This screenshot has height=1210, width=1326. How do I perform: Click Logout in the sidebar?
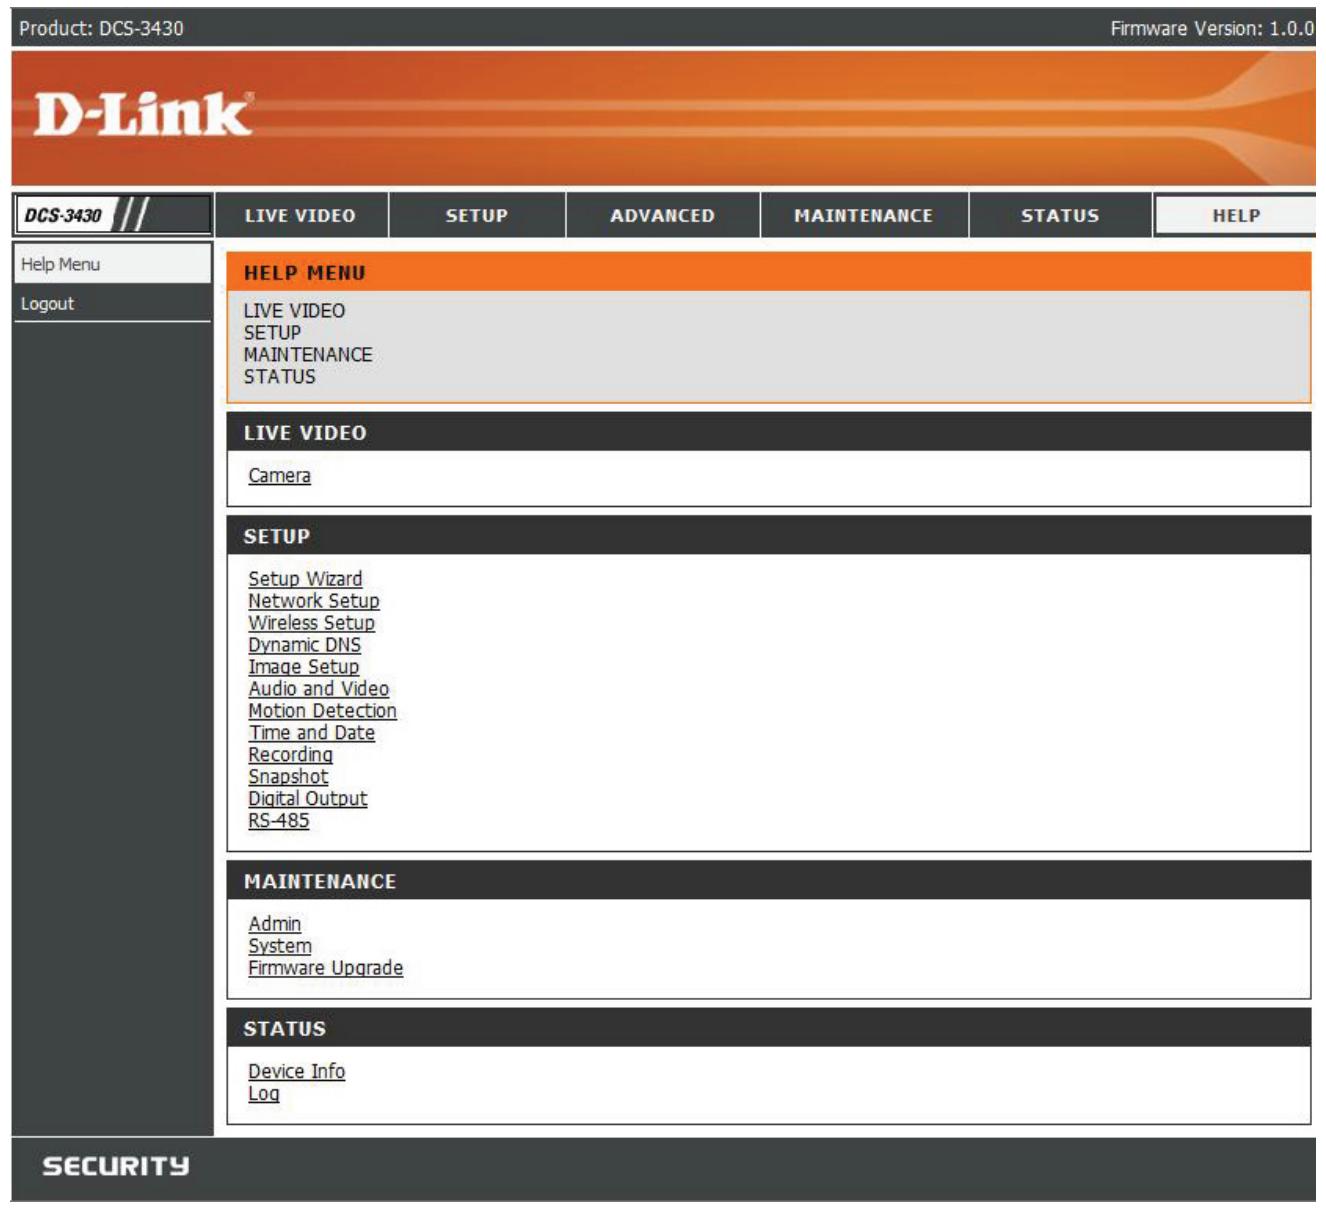point(112,303)
